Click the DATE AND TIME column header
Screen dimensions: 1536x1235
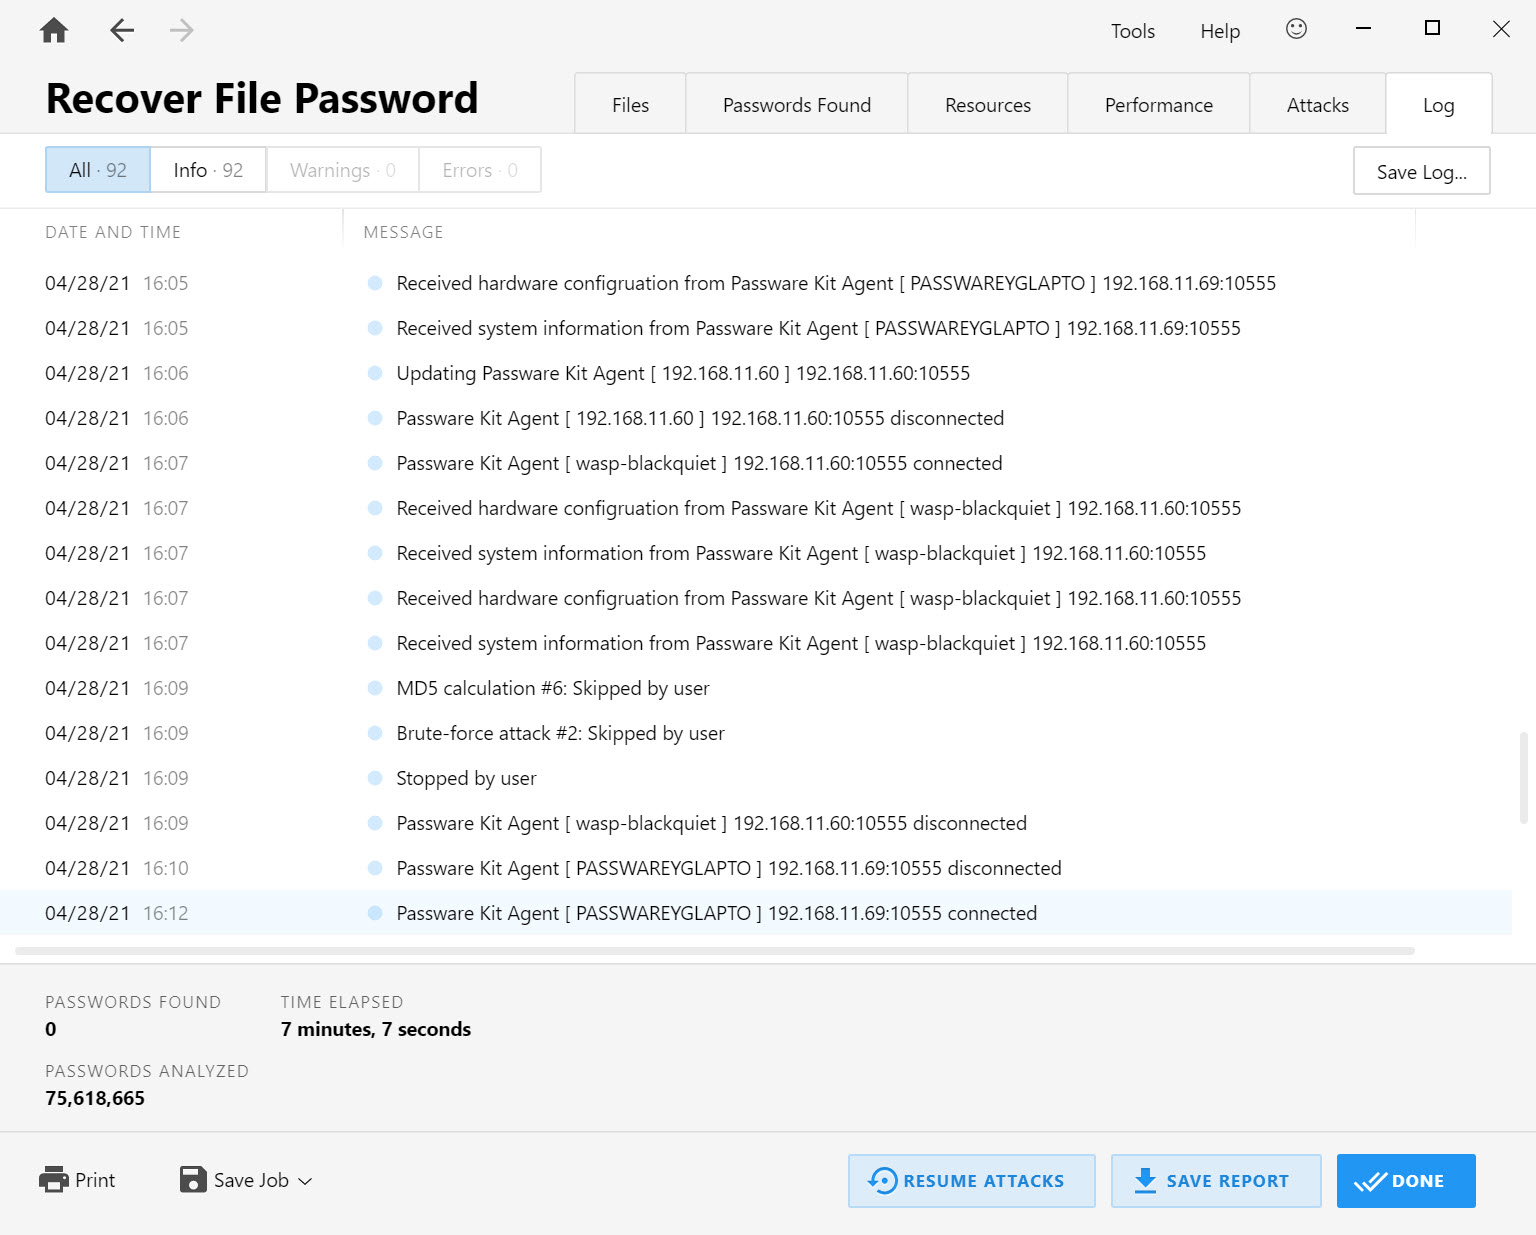[113, 232]
